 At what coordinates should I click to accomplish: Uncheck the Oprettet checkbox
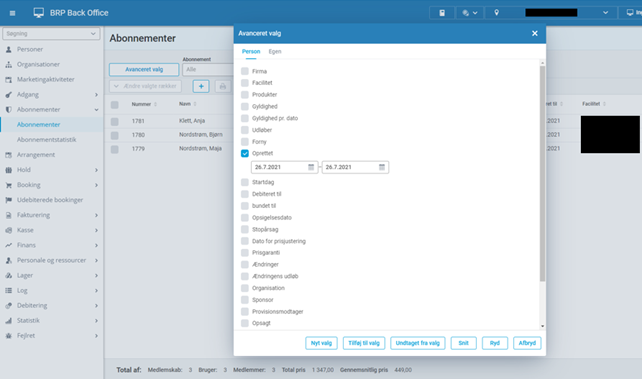pyautogui.click(x=245, y=153)
